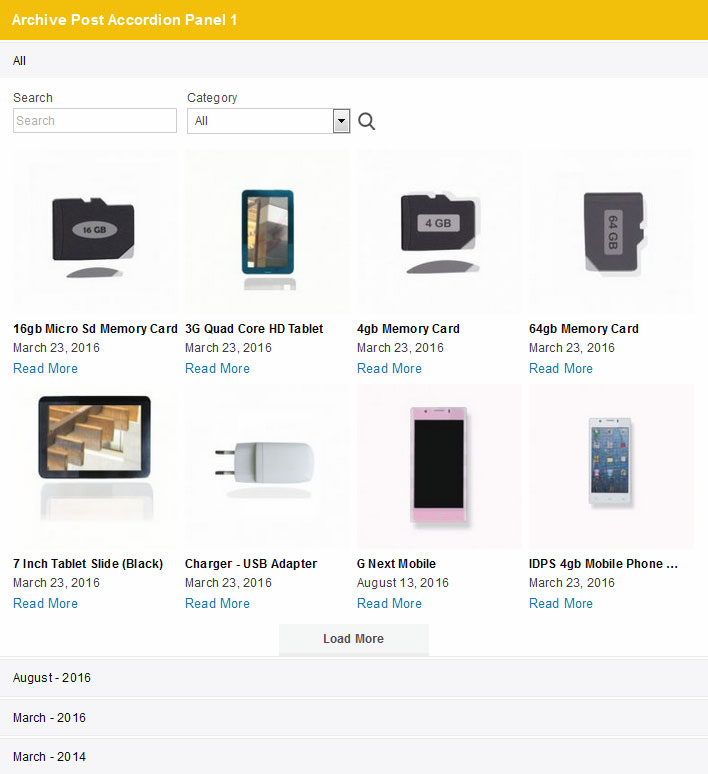
Task: Click Read More under 4gb Memory Card
Action: click(389, 368)
